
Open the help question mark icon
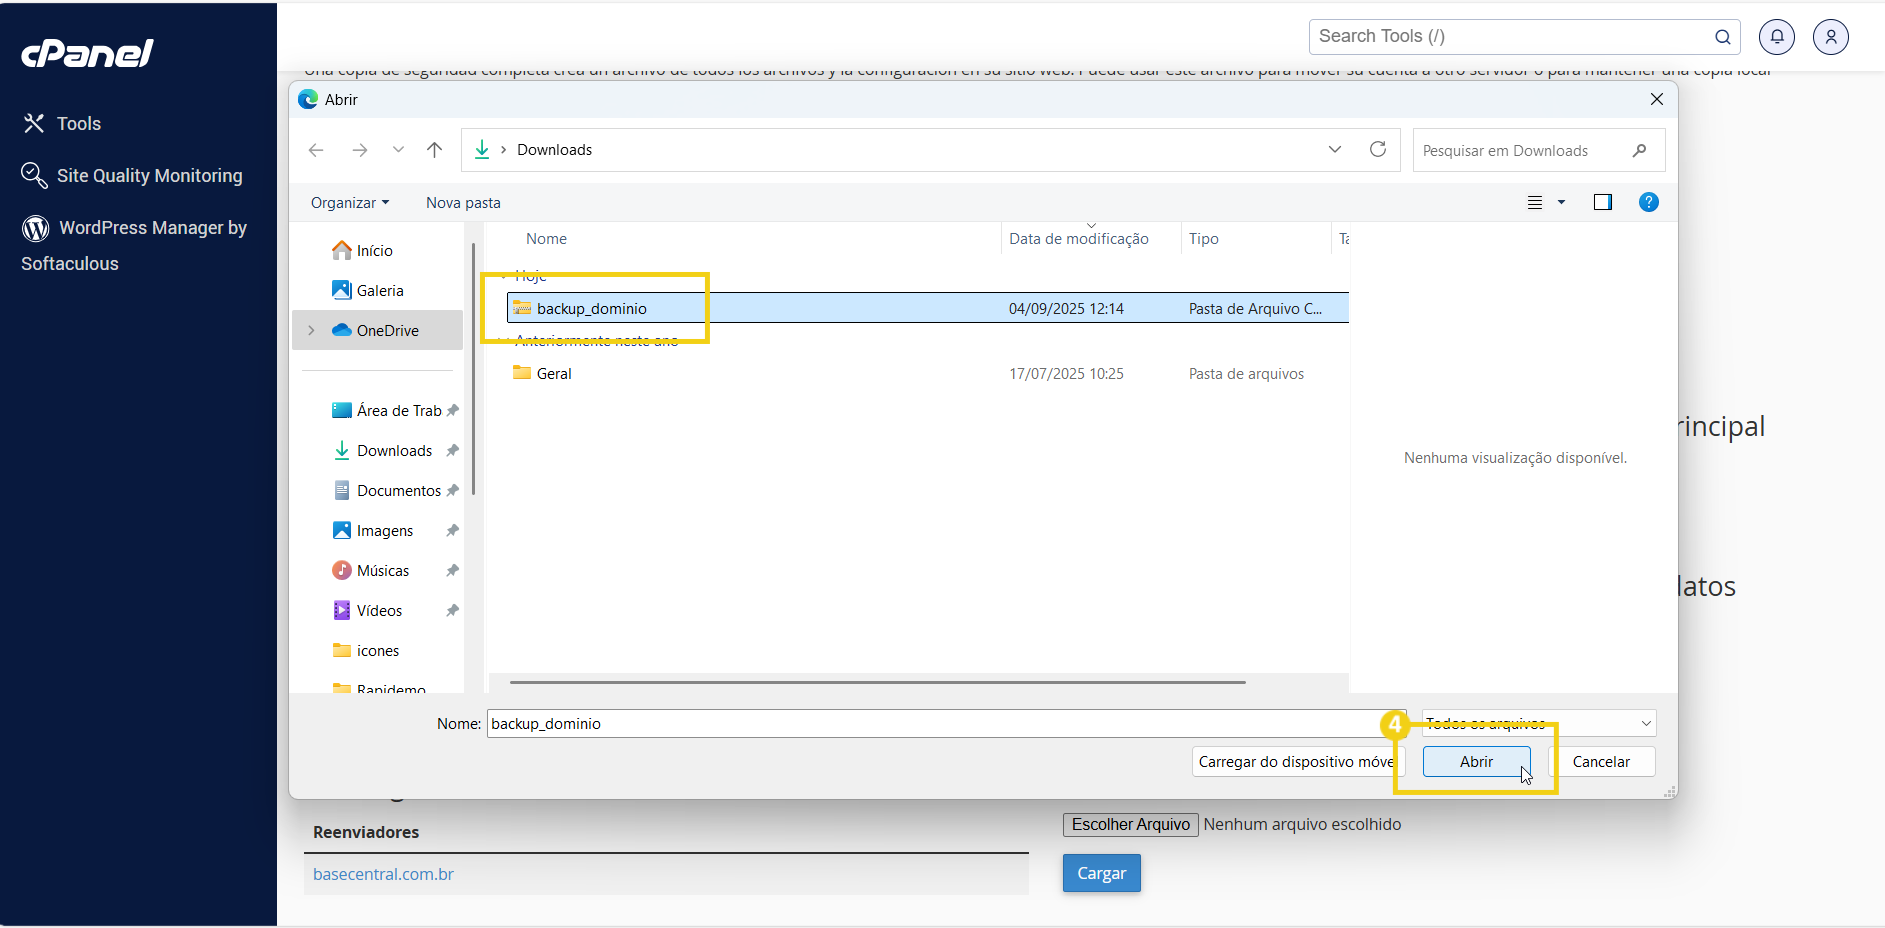pos(1648,202)
